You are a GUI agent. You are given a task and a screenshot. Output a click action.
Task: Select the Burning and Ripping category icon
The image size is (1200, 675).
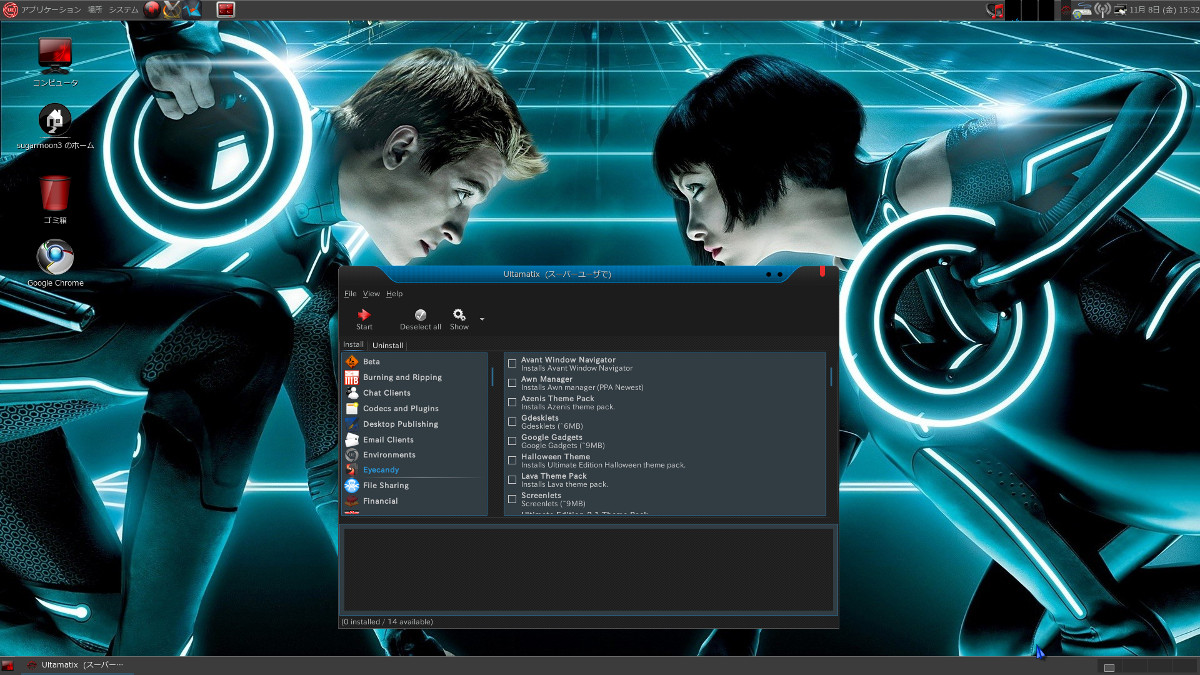(x=352, y=377)
